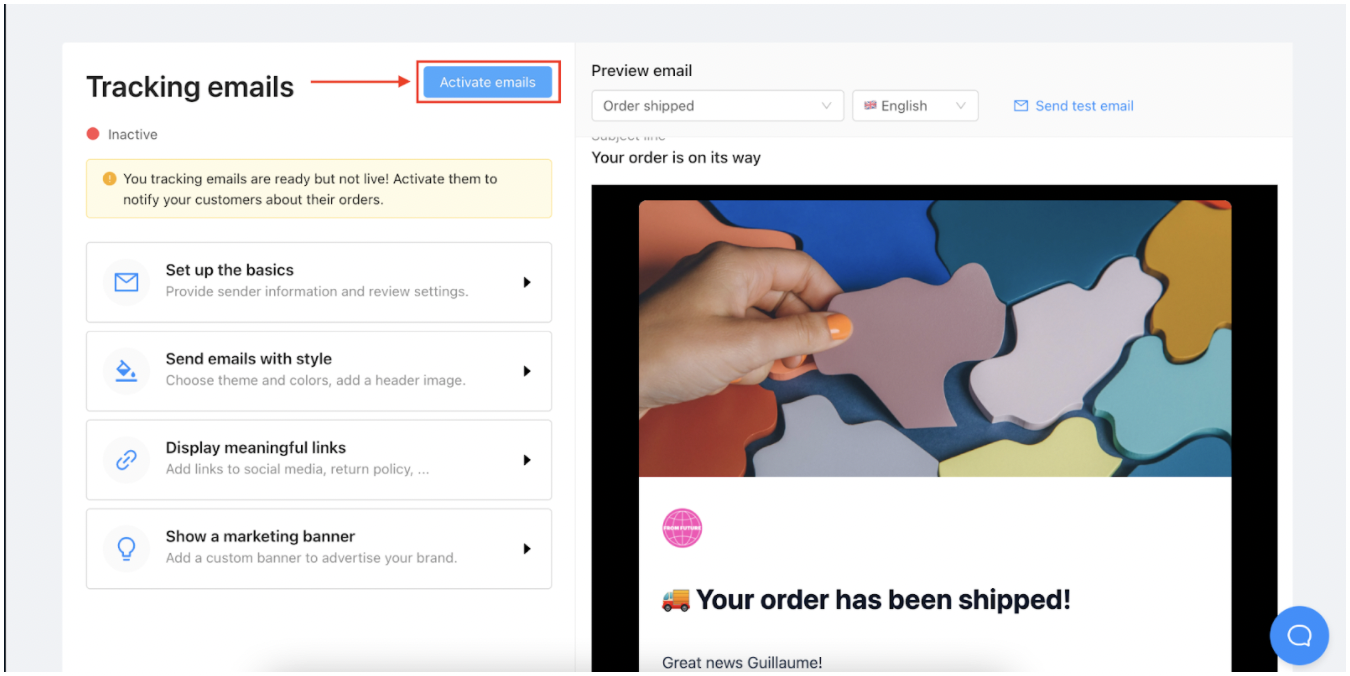Expand the Send emails with style arrow
This screenshot has width=1350, height=676.
[527, 371]
